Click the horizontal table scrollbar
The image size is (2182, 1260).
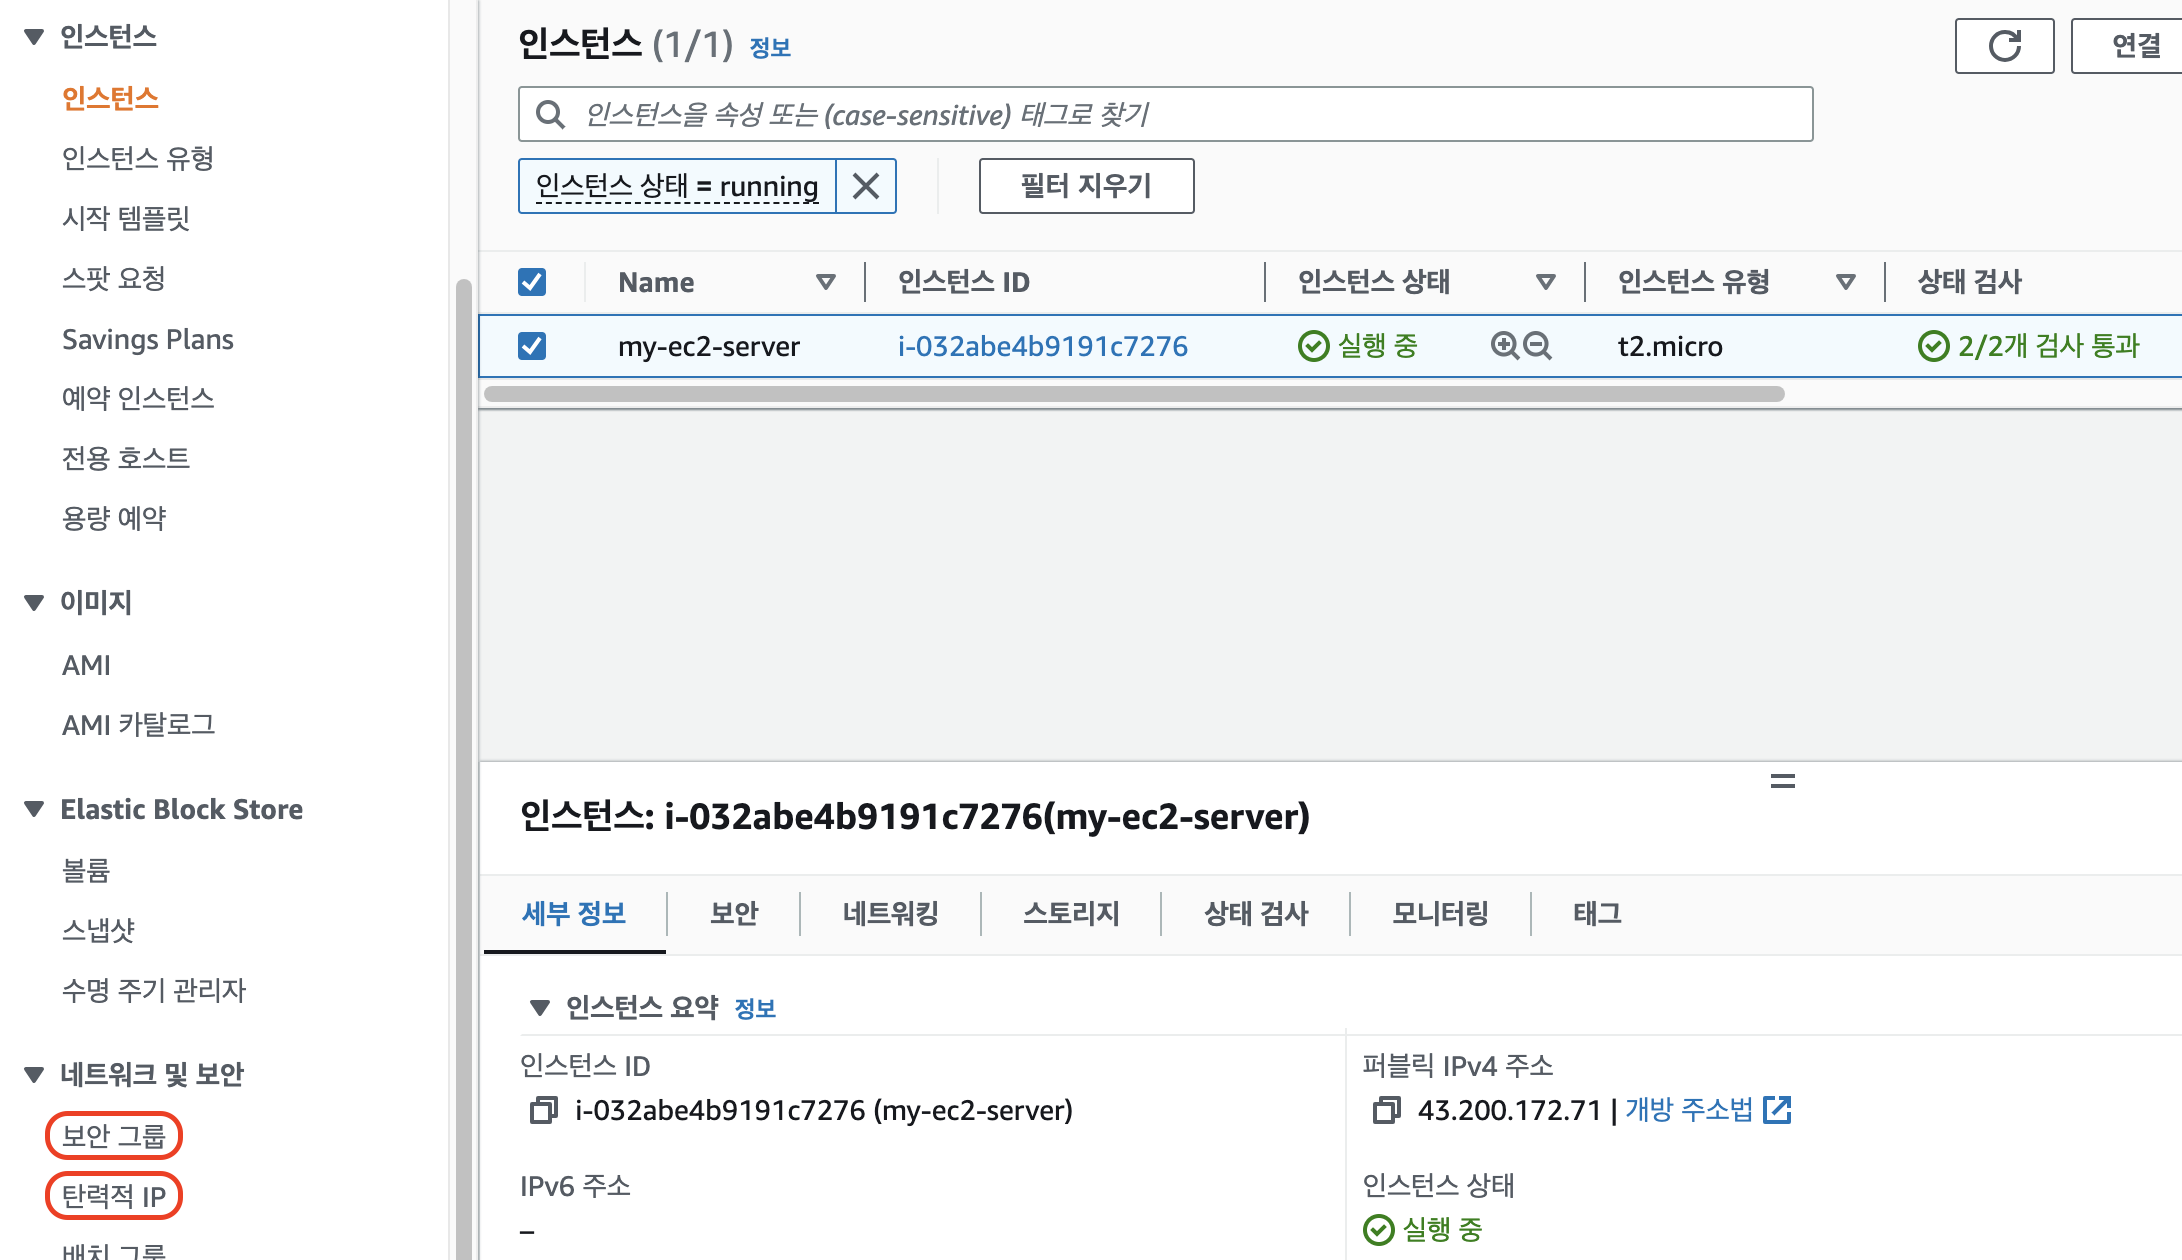pos(1134,394)
